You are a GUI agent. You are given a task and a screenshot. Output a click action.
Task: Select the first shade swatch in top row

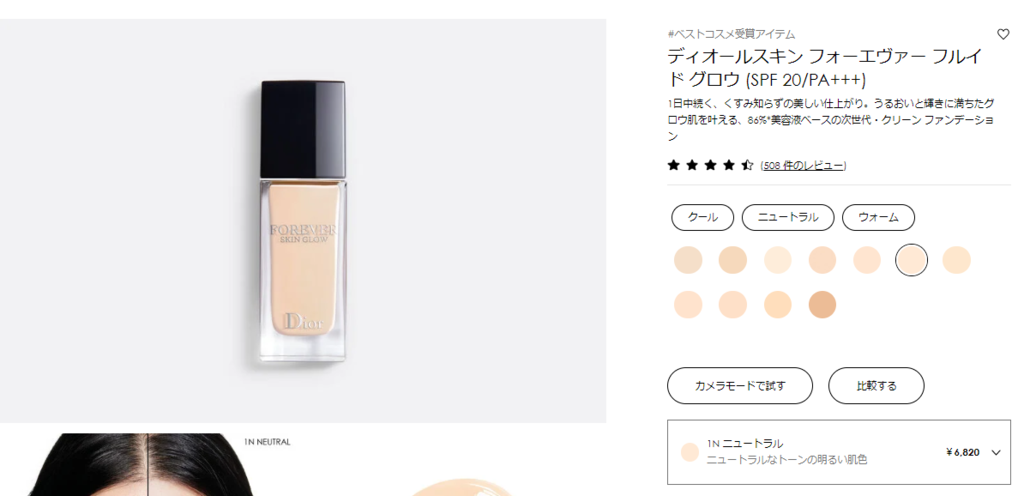click(688, 260)
